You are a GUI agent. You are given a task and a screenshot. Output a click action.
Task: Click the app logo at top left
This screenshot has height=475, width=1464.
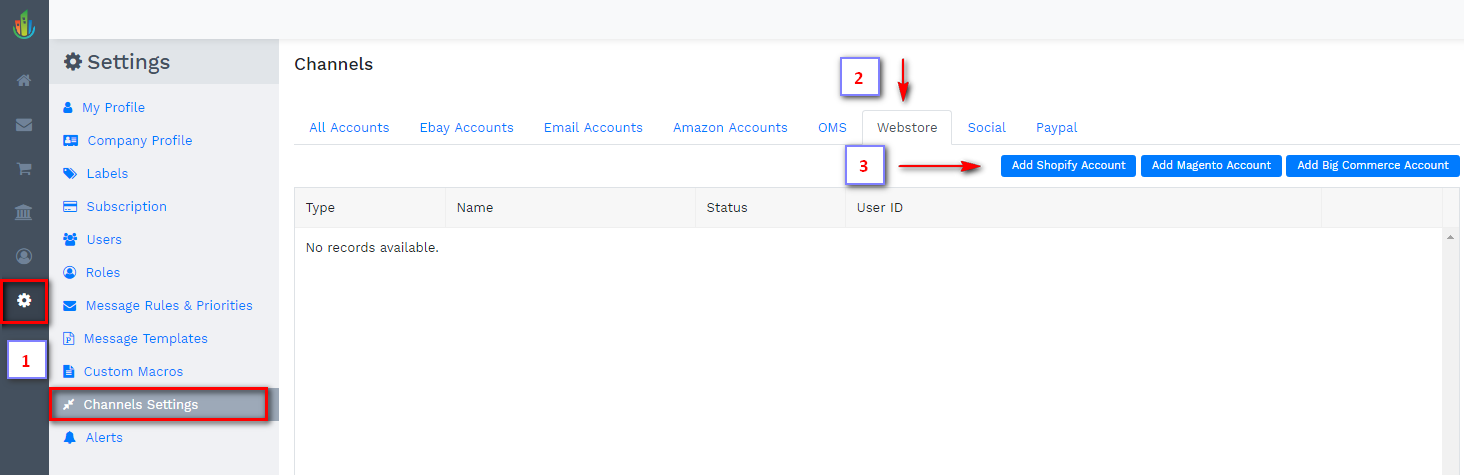click(24, 24)
